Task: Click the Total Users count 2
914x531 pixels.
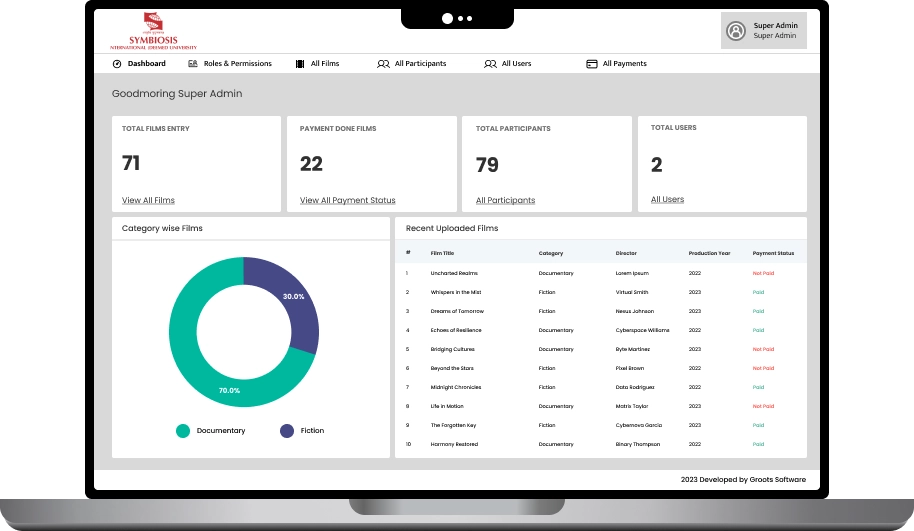Action: point(656,165)
